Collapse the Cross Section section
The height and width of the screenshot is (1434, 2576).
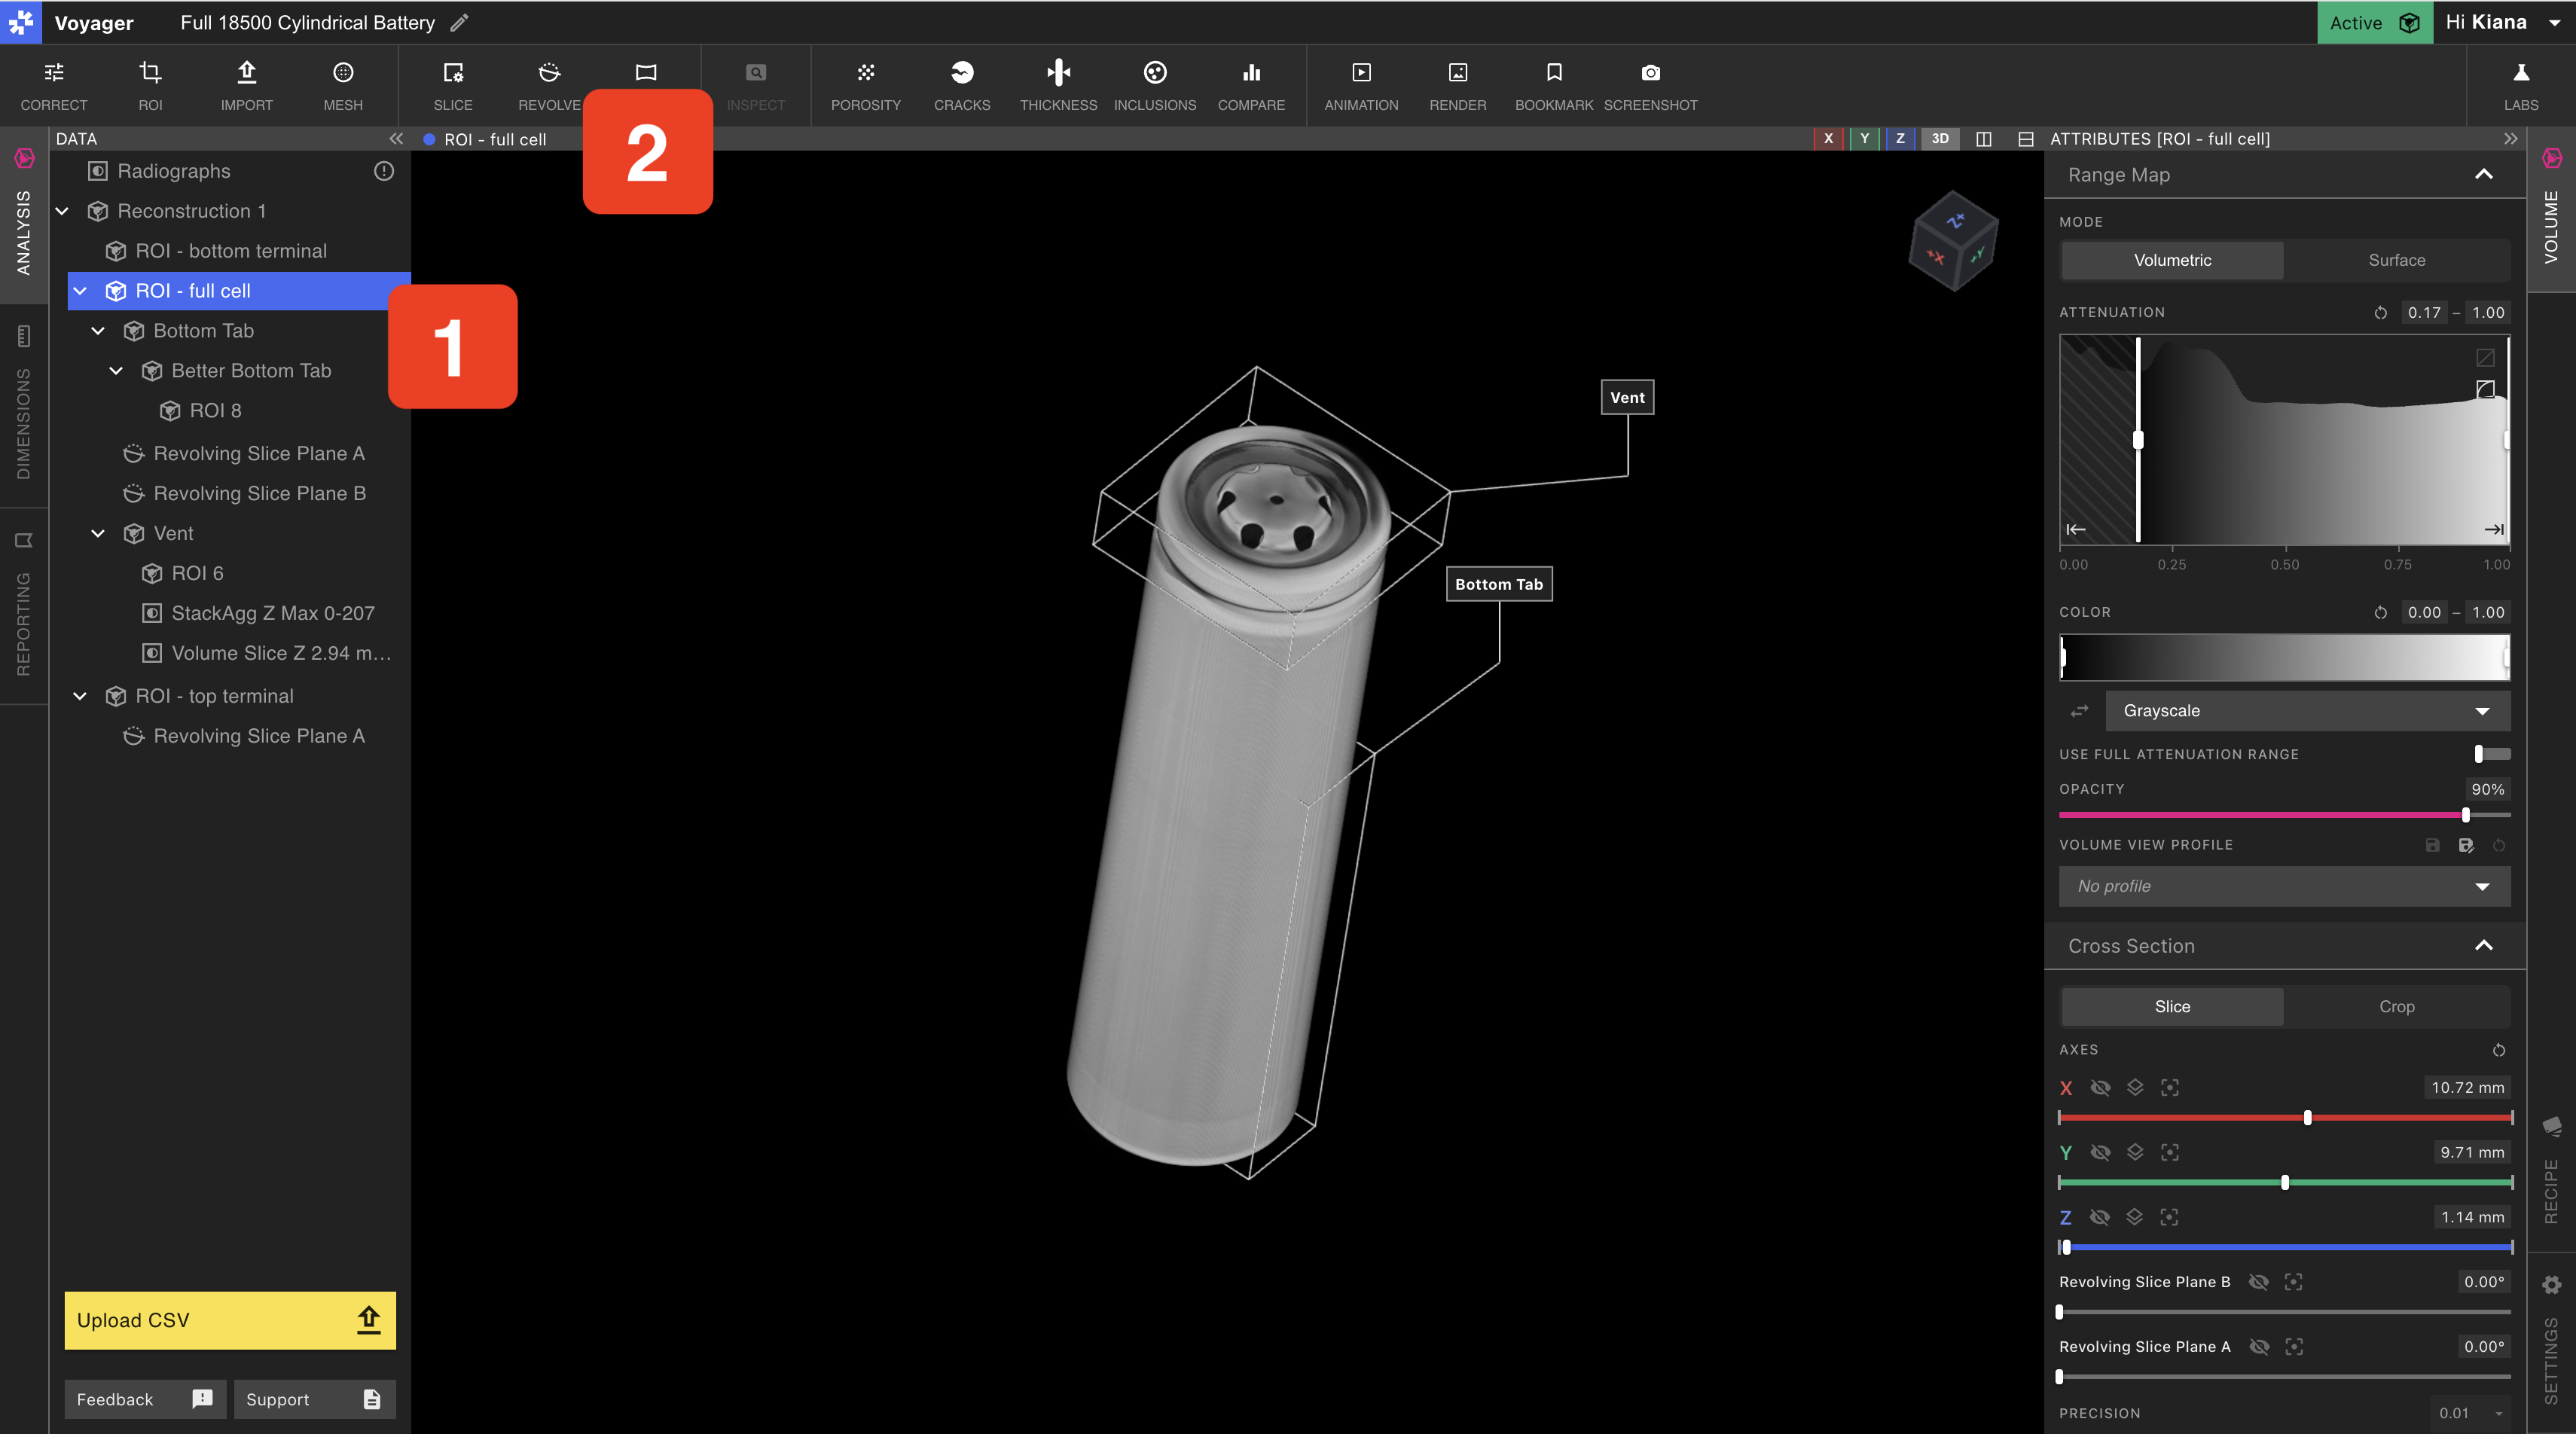(2484, 946)
